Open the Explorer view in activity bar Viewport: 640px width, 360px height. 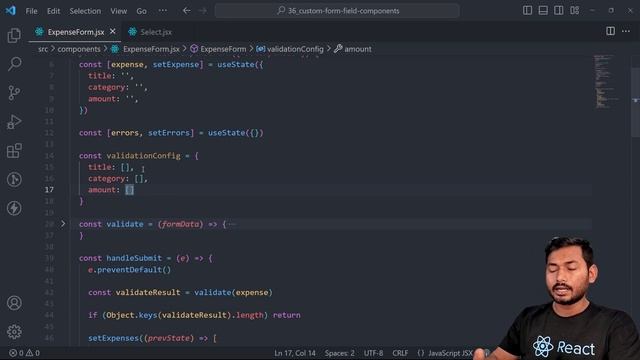tap(14, 36)
